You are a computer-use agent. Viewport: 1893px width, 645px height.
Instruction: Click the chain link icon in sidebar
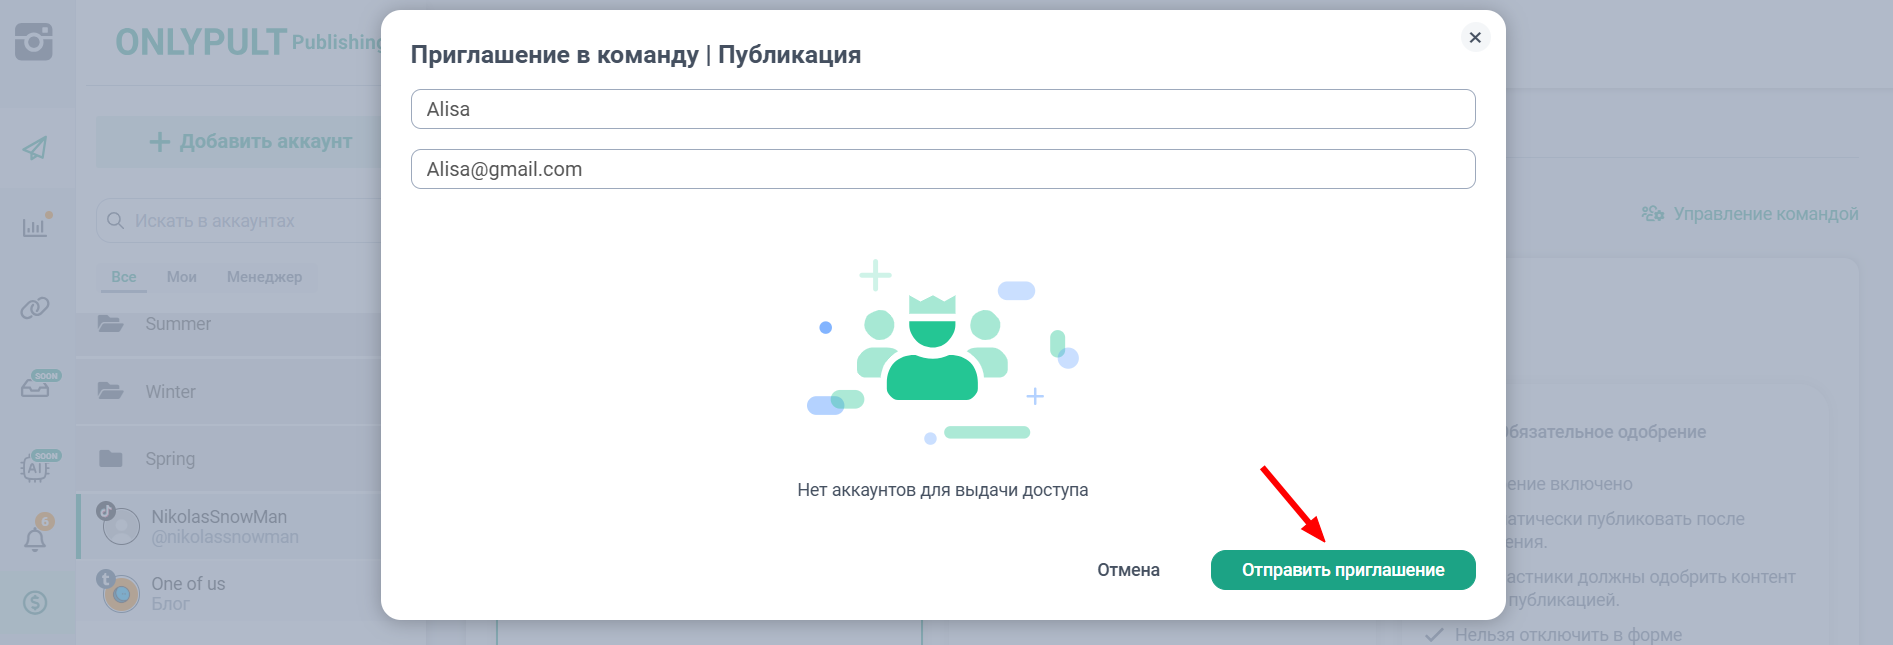[x=35, y=307]
